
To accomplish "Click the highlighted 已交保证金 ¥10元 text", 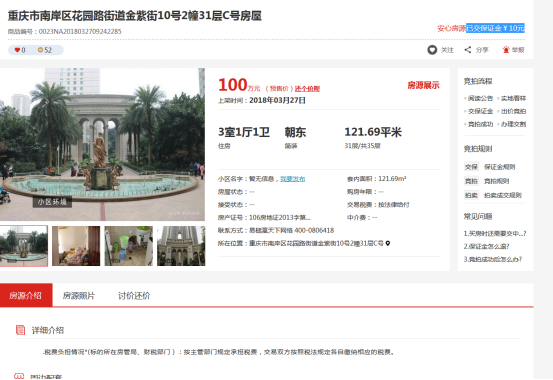I will click(495, 28).
